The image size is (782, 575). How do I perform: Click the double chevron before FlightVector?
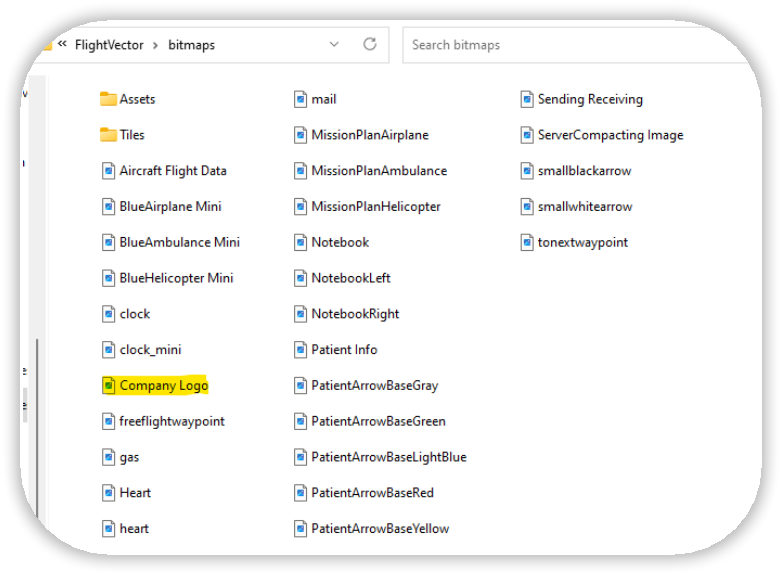pyautogui.click(x=62, y=45)
